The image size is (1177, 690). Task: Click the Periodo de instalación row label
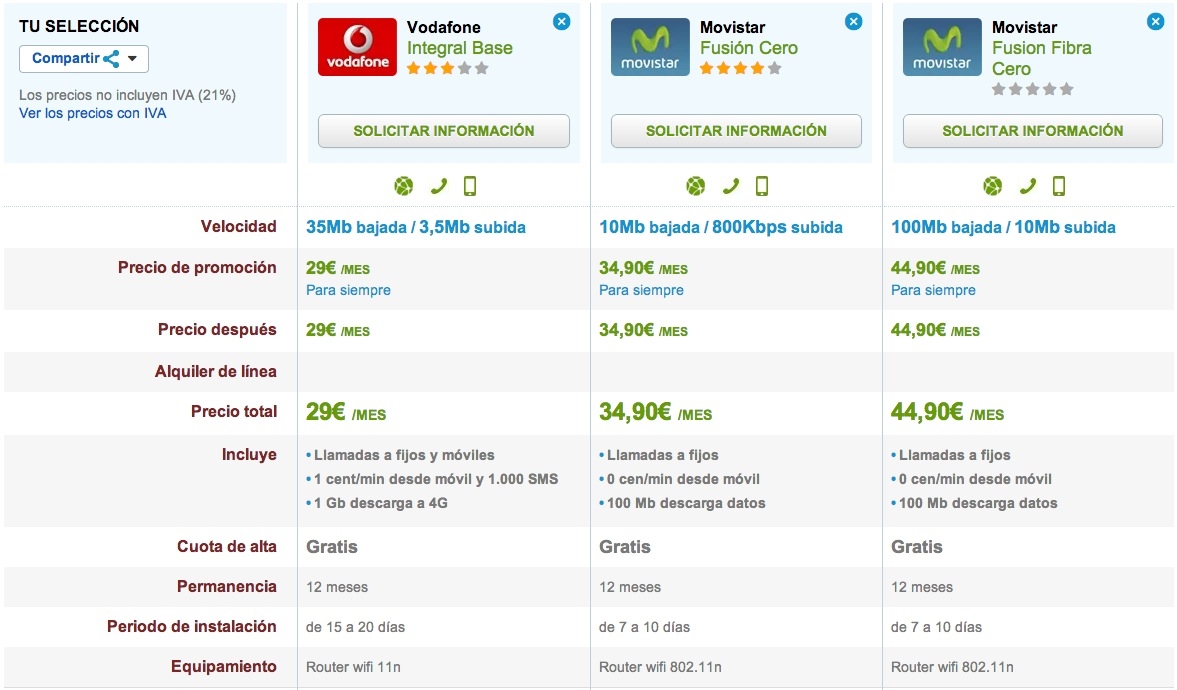191,627
